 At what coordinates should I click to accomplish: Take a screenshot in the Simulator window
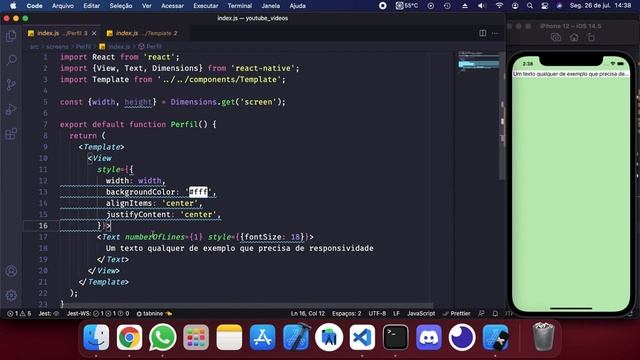click(556, 38)
